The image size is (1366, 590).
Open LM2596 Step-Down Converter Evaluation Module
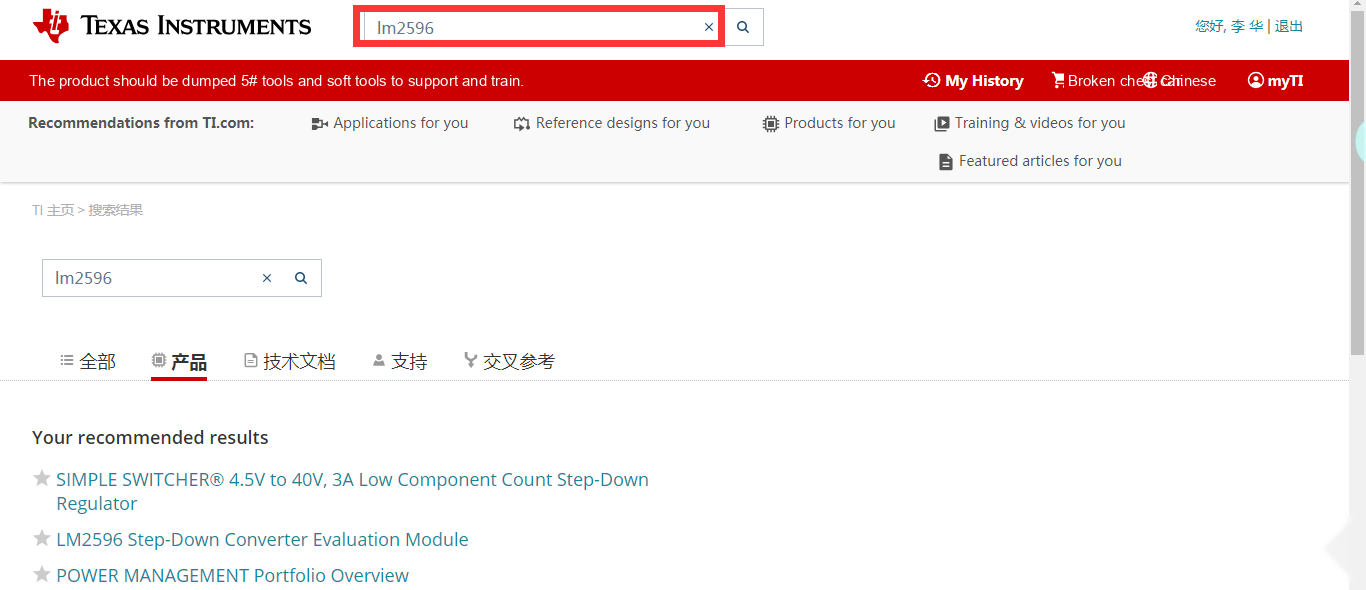coord(262,540)
